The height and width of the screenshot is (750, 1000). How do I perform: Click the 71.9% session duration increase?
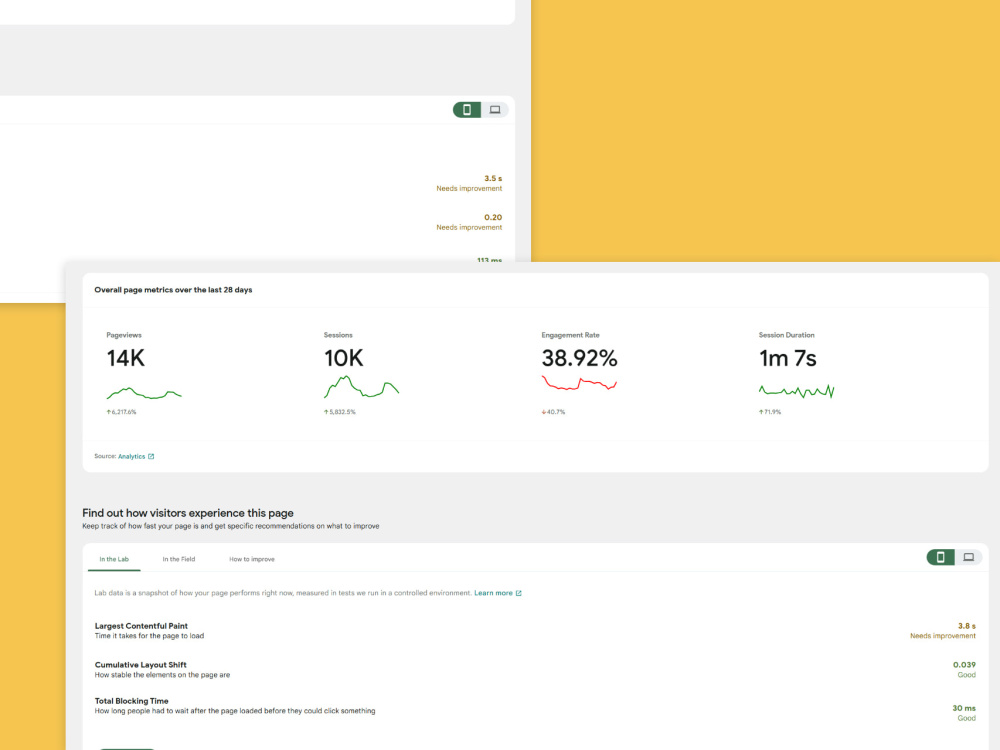pyautogui.click(x=770, y=412)
